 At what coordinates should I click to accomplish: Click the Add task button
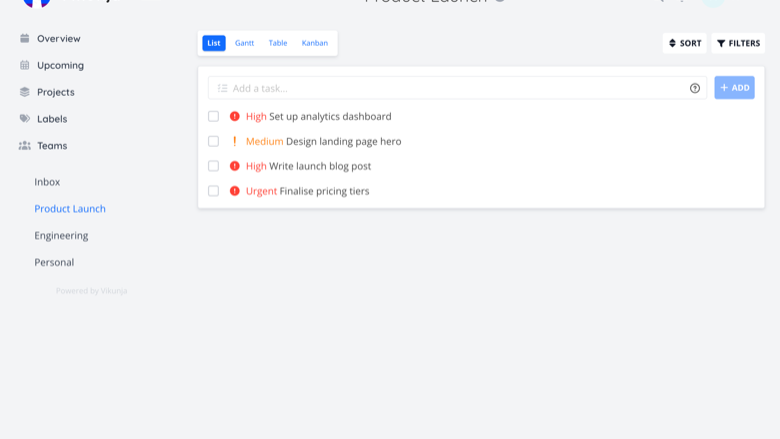point(734,88)
